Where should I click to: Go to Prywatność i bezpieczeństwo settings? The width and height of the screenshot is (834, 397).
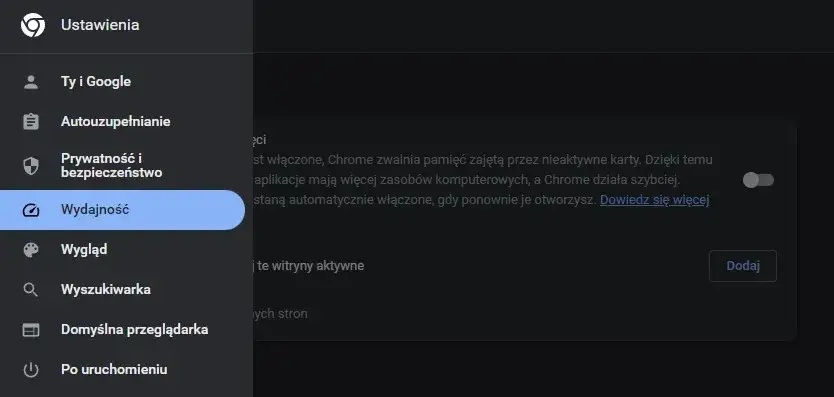point(122,166)
